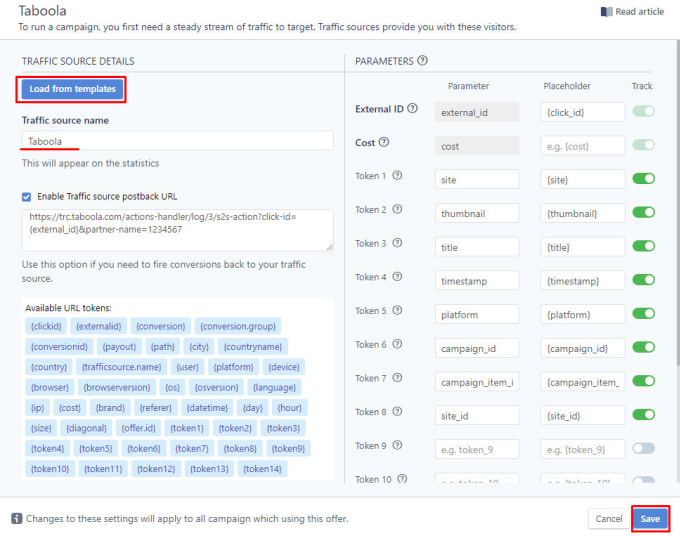Insert the {browserversion} URL token
Screen dimensions: 680x536
(117, 387)
